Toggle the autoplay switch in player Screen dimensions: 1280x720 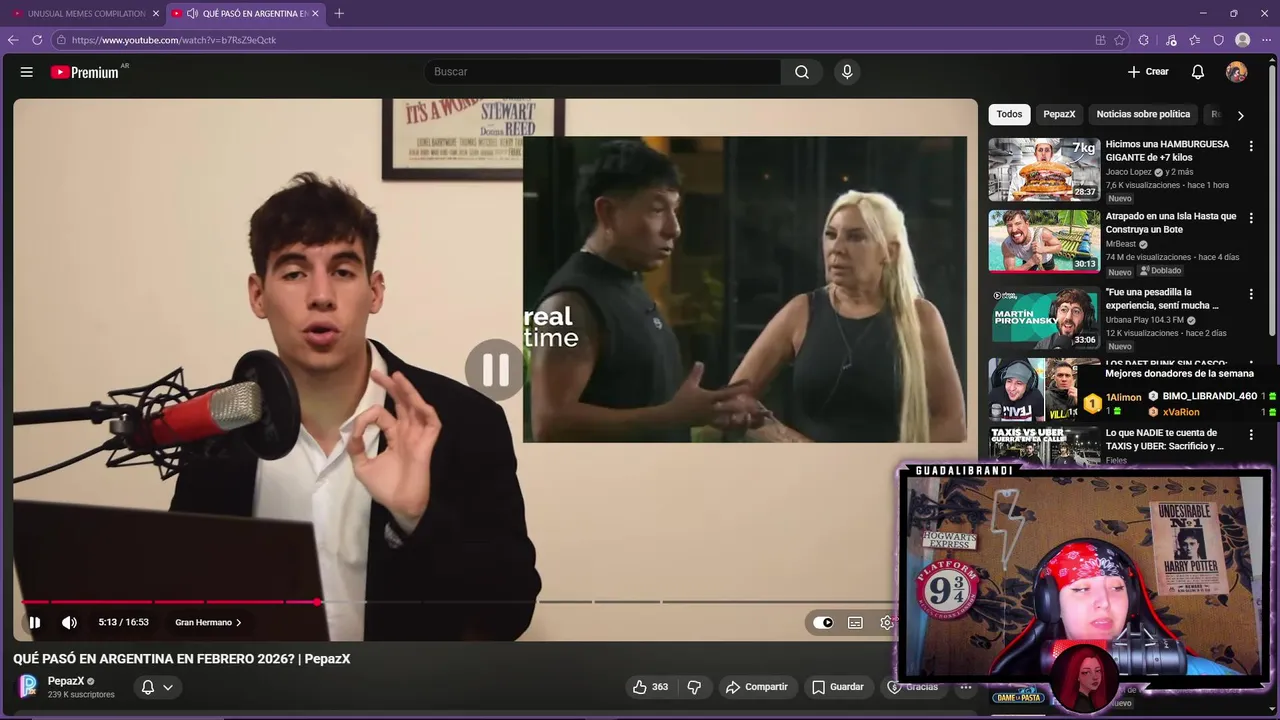823,622
